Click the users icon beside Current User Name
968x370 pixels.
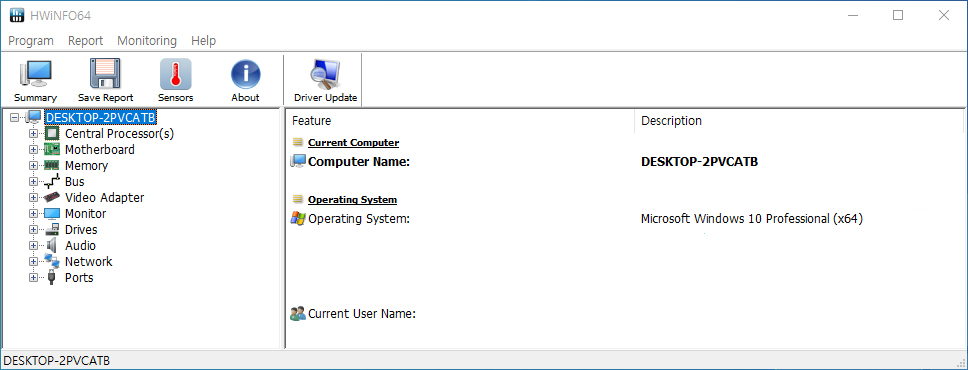298,313
